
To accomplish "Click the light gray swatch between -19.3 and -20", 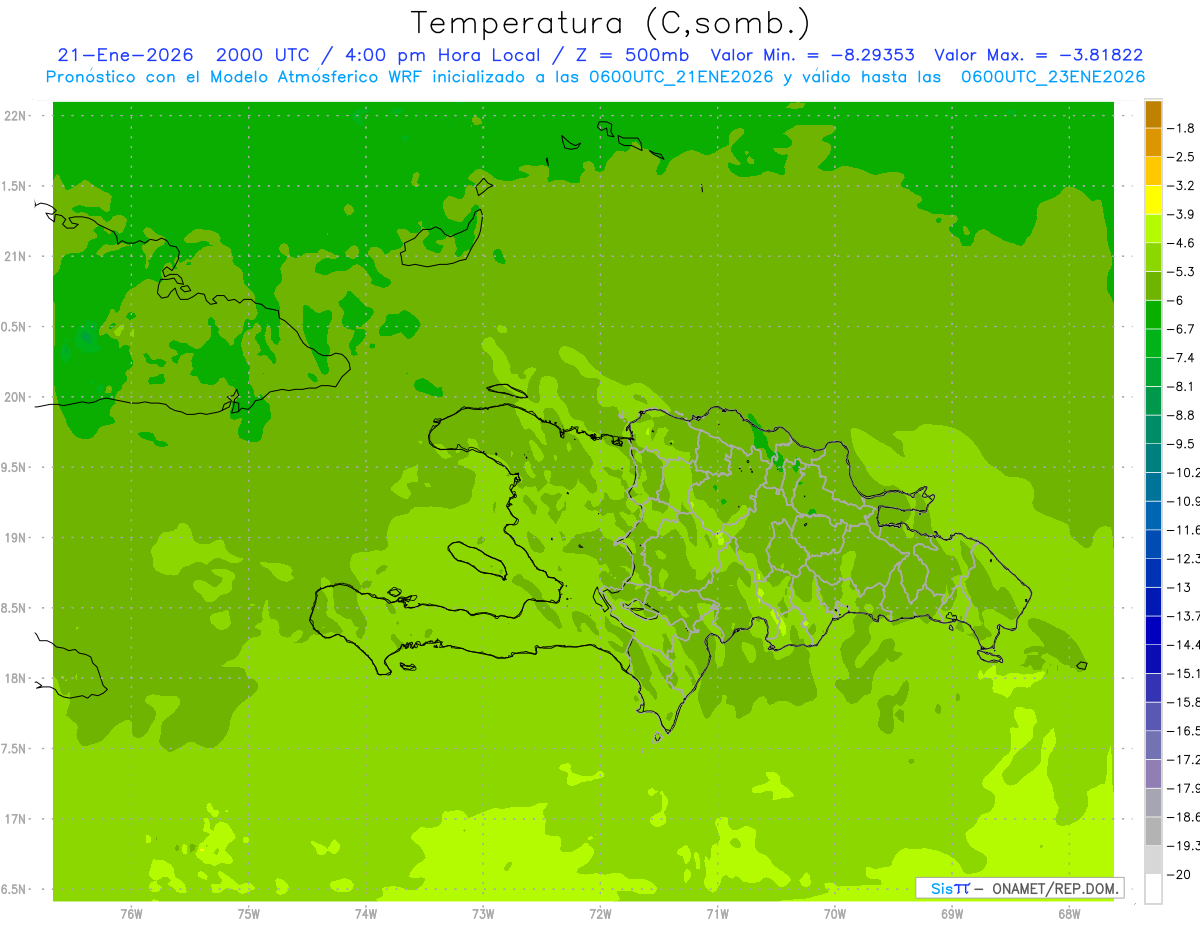I will tap(1153, 860).
